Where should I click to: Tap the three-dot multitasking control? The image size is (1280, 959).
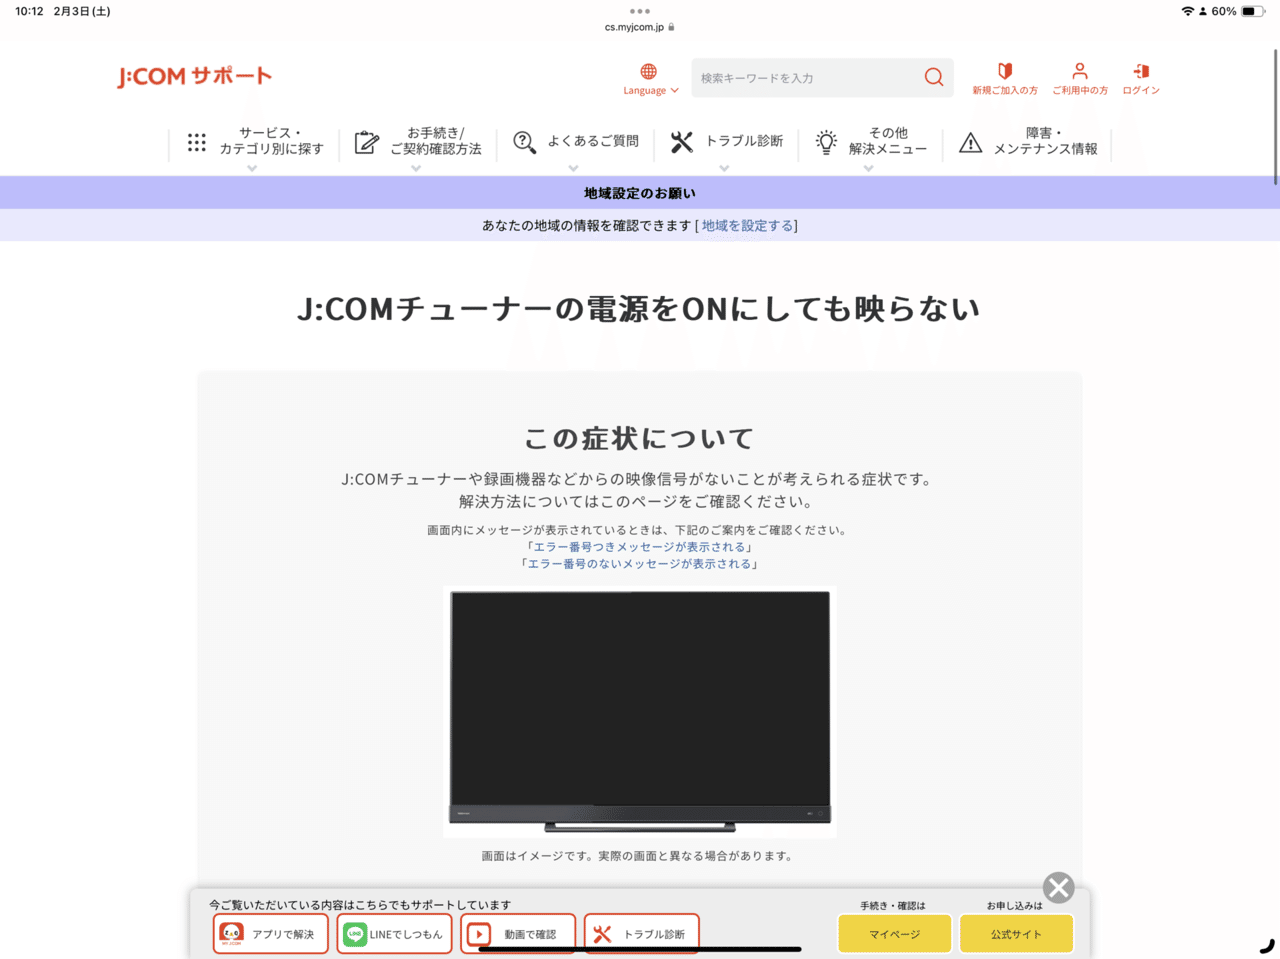coord(640,11)
